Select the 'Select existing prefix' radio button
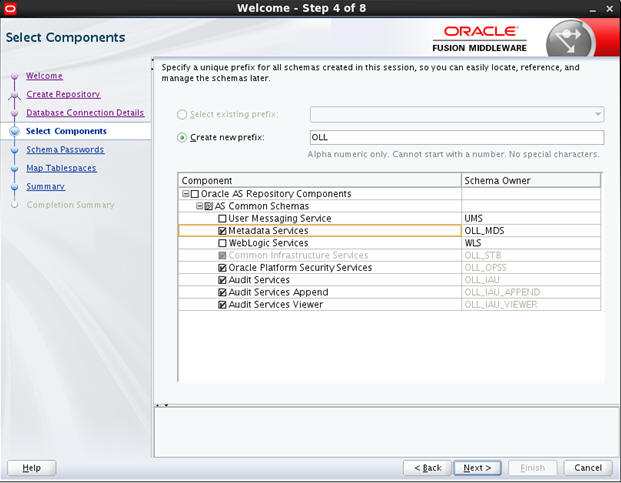Screen dimensions: 621x483 click(x=182, y=114)
